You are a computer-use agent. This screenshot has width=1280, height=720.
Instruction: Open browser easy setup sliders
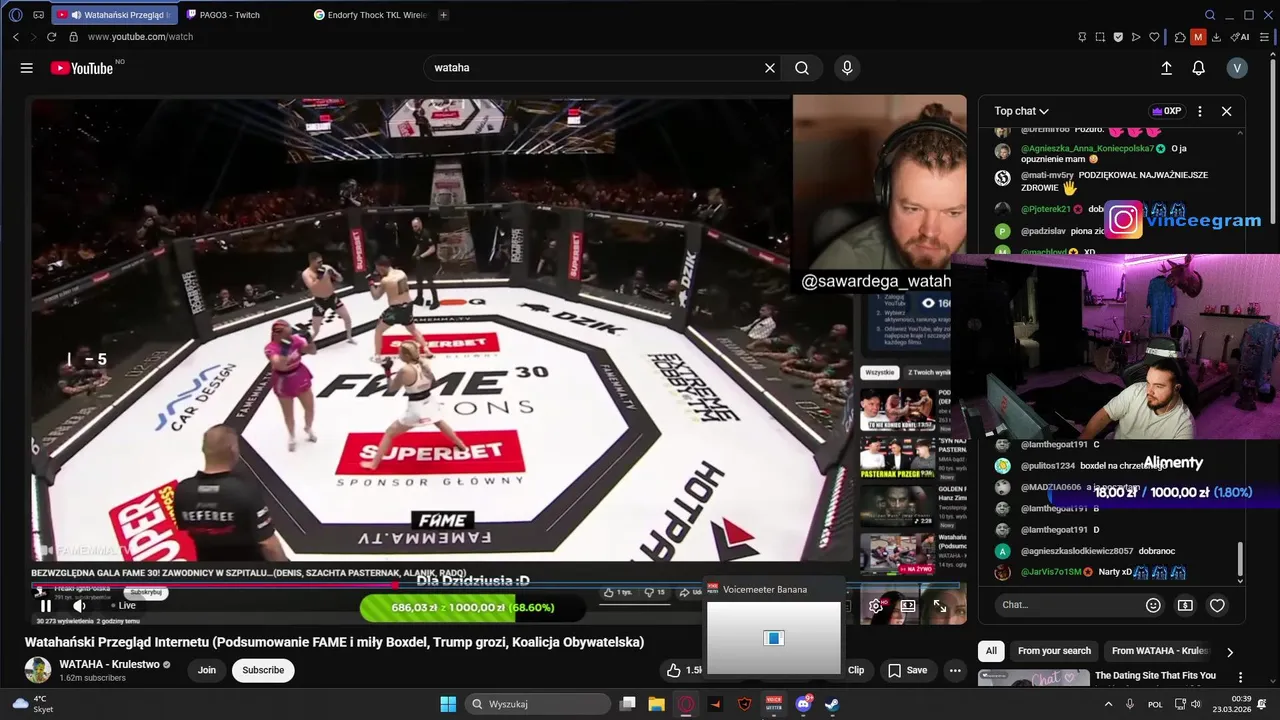pyautogui.click(x=1263, y=37)
